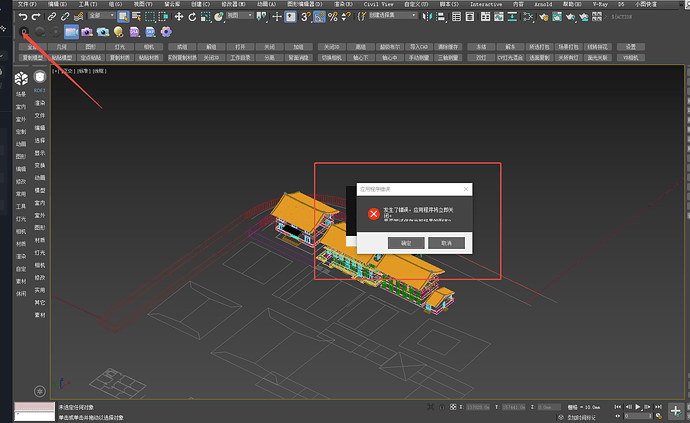The height and width of the screenshot is (423, 690).
Task: Click the 渲染 item under RDF2 column
Action: pyautogui.click(x=40, y=103)
